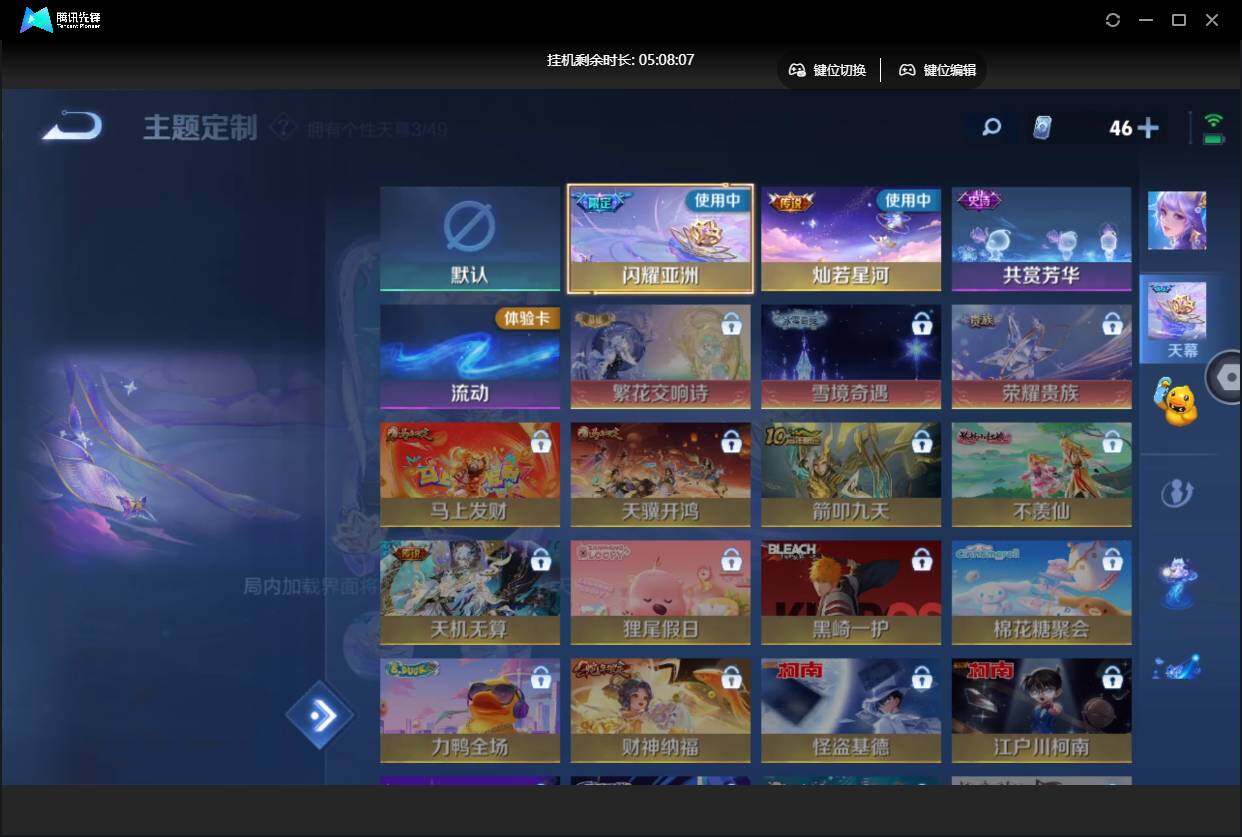Choose the locked 繁花交响诗 theme
Image resolution: width=1242 pixels, height=837 pixels.
660,357
